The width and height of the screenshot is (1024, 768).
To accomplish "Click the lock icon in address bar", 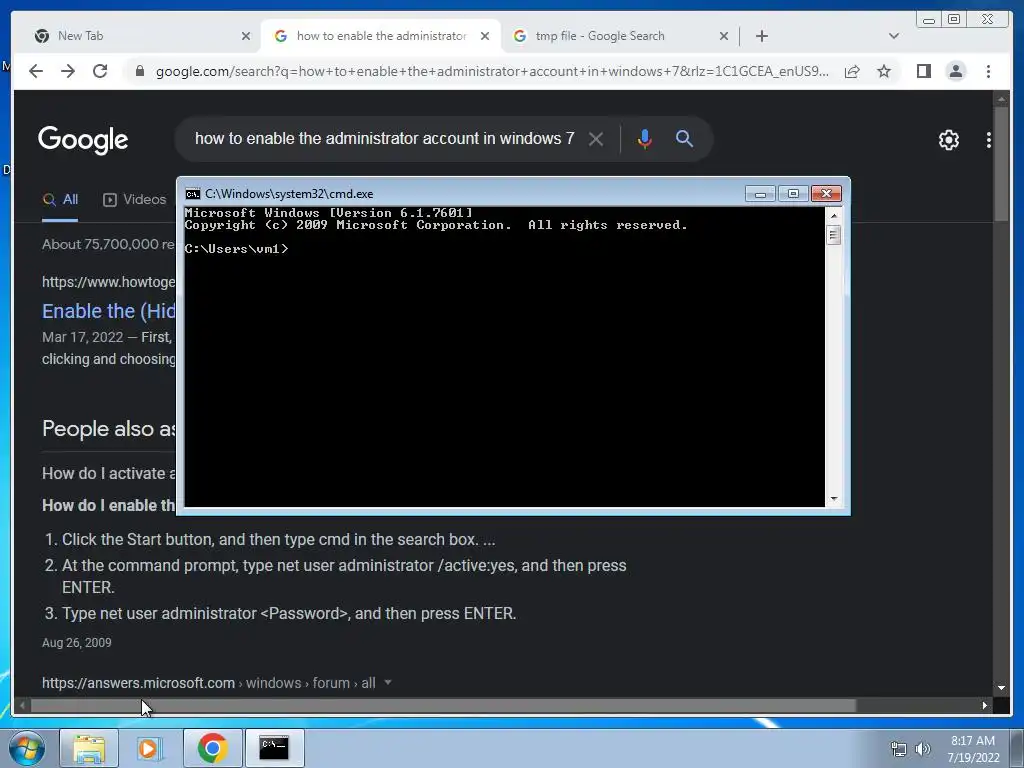I will click(139, 71).
